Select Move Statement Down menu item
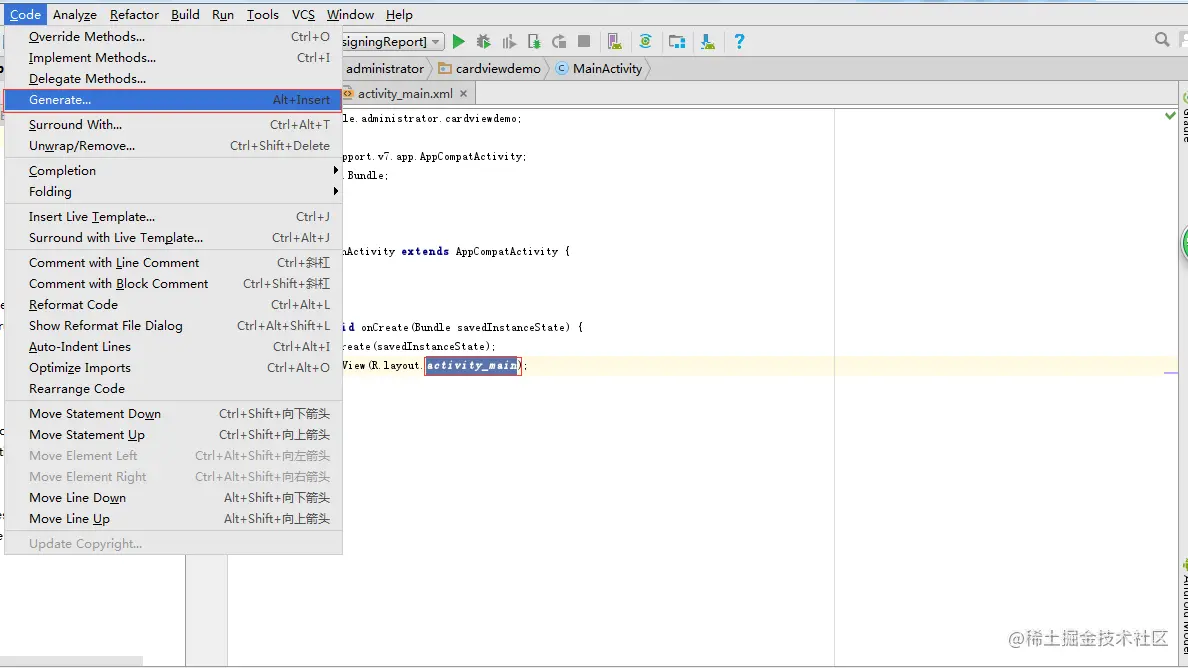 pyautogui.click(x=173, y=414)
